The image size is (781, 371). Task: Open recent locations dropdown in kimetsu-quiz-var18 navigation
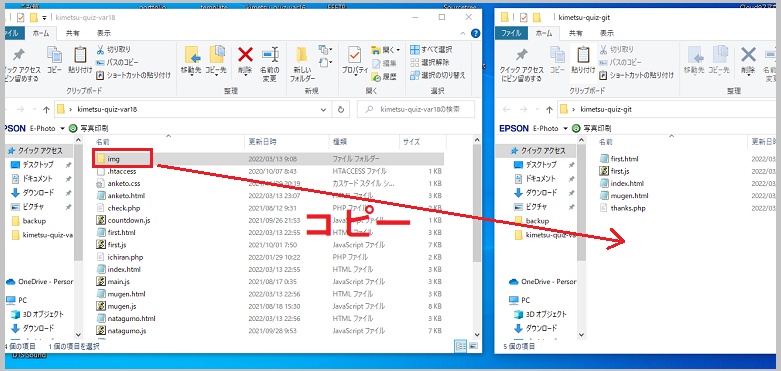coord(34,109)
